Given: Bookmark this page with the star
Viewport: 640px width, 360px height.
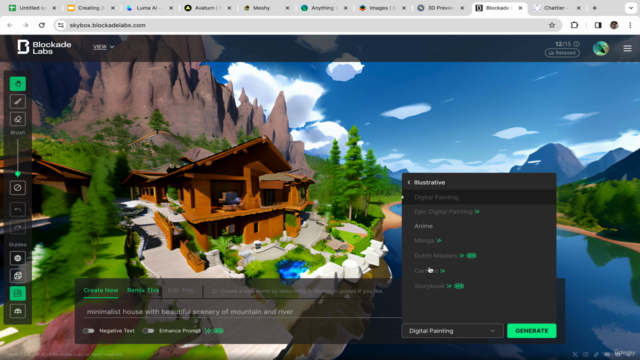Looking at the screenshot, I should pos(552,25).
